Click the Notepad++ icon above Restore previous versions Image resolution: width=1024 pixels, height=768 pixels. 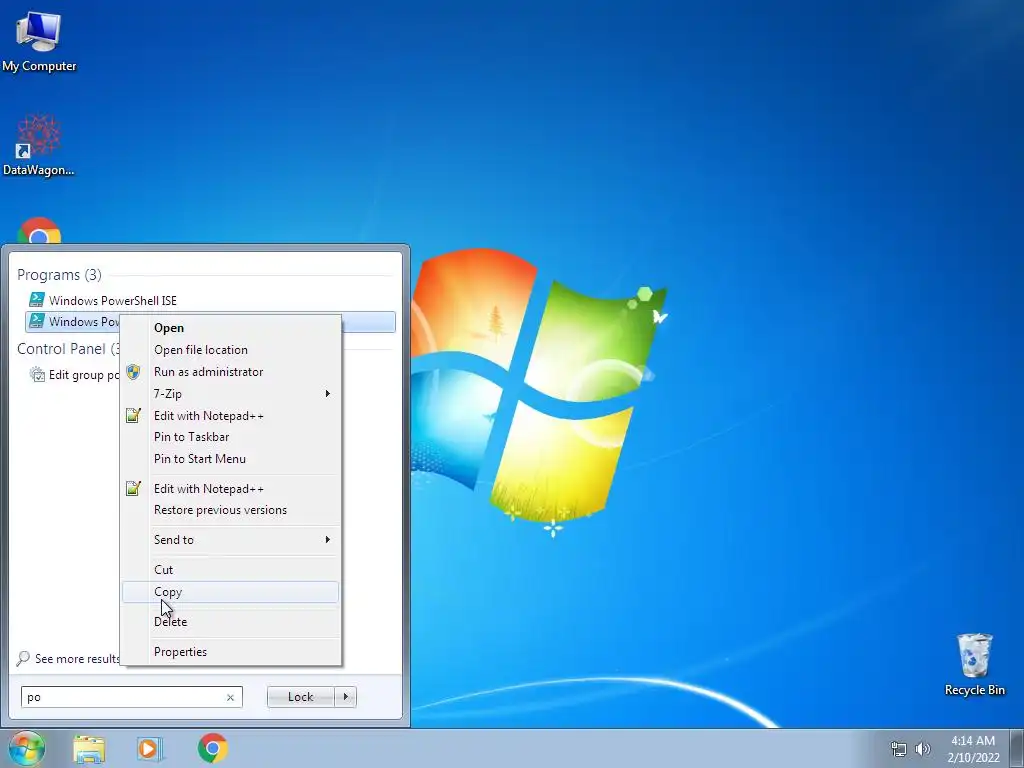point(133,488)
